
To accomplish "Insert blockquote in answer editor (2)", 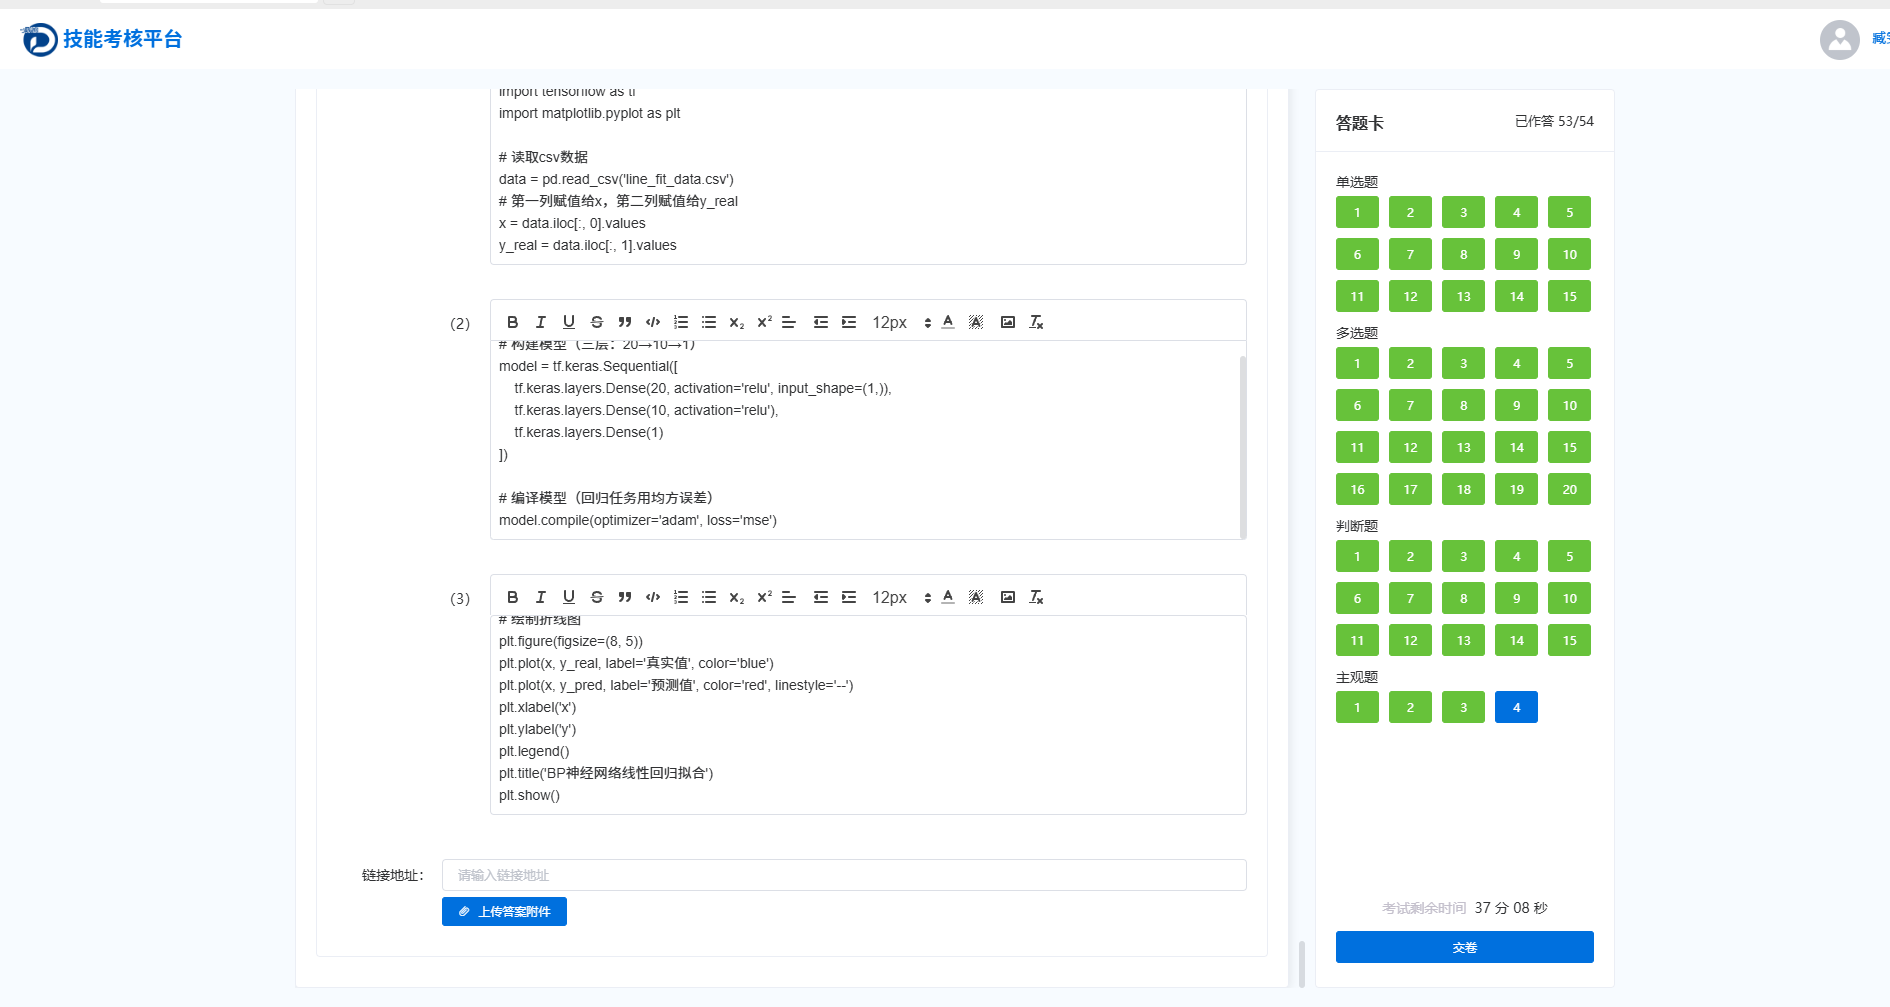I will pos(624,322).
